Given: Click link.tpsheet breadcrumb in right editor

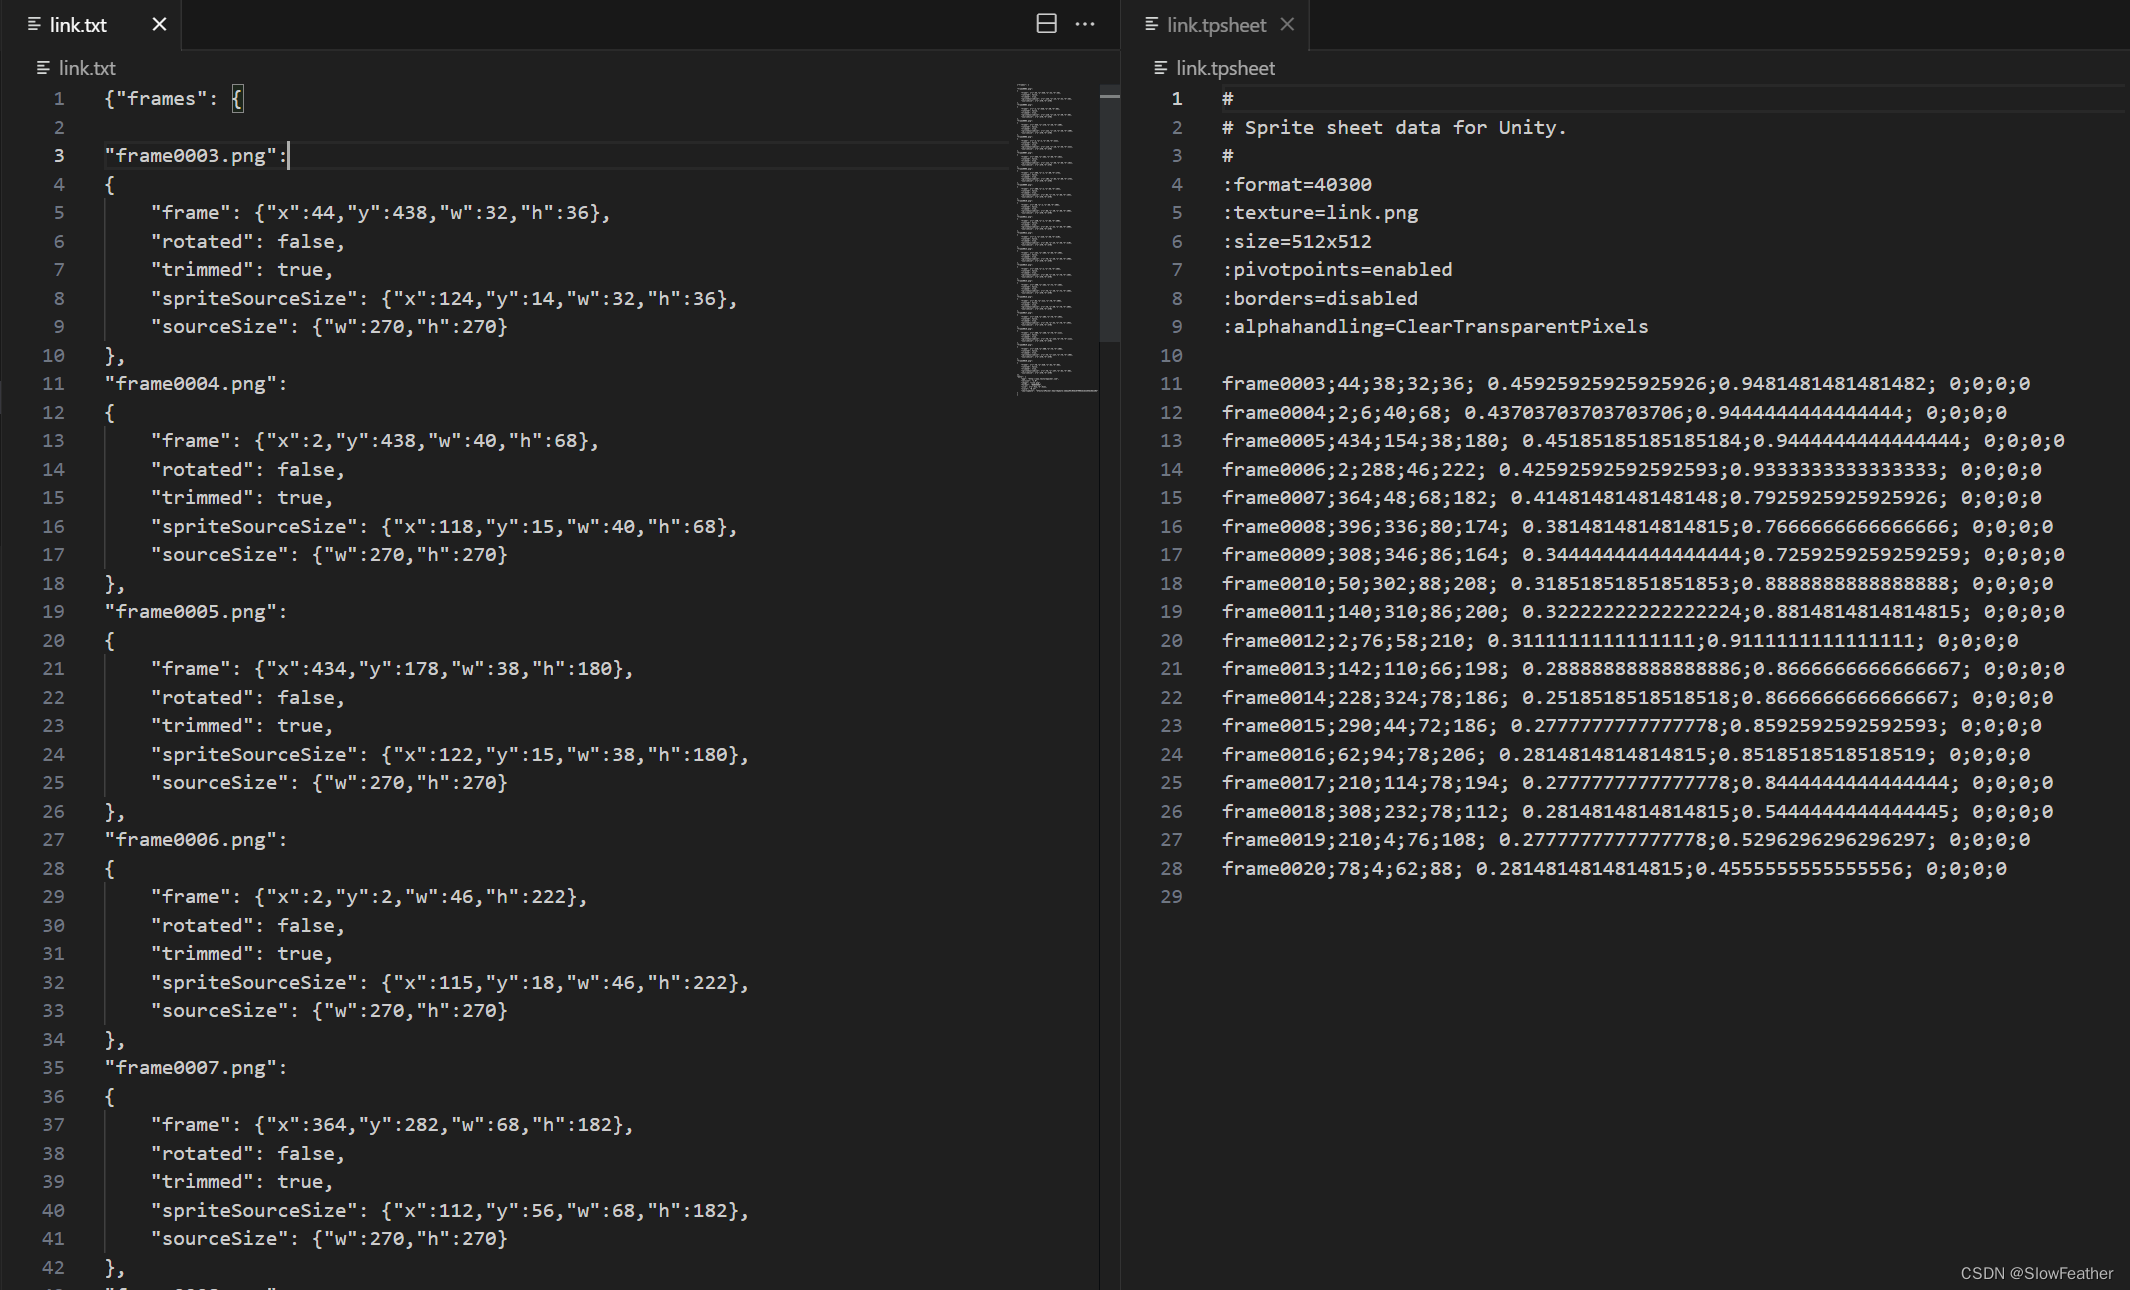Looking at the screenshot, I should [x=1225, y=68].
